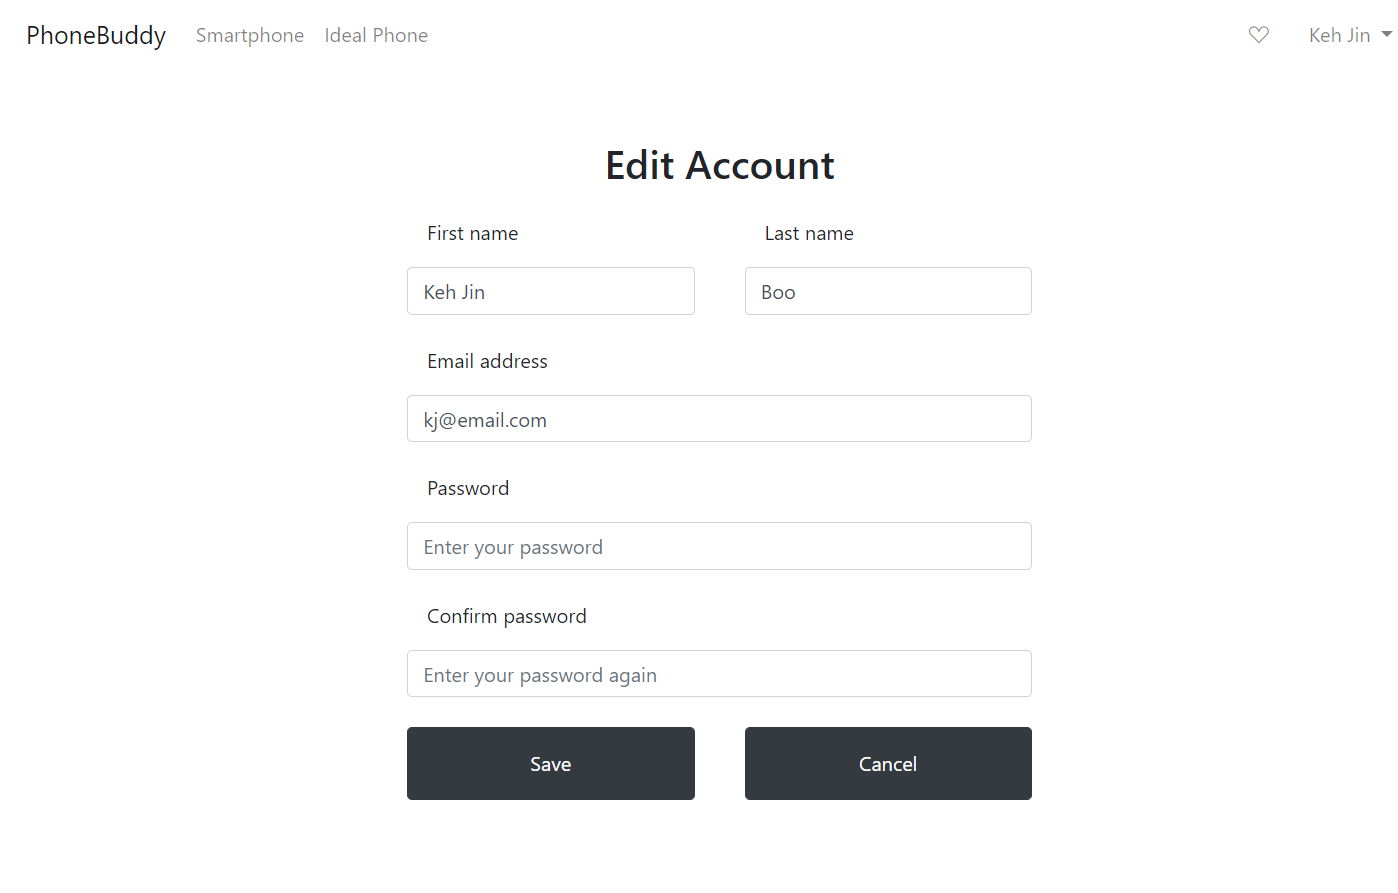Screen dimensions: 1398x893
Task: Open the Smartphone nav item
Action: (250, 35)
